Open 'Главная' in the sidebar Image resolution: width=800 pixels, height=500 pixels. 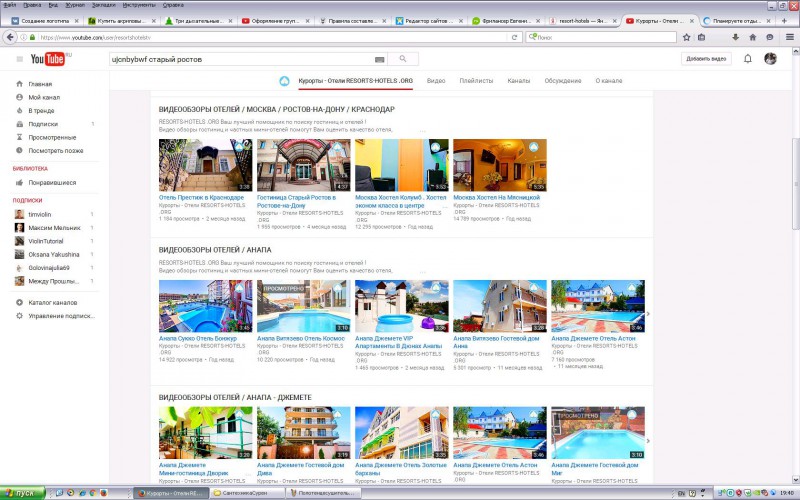(40, 84)
